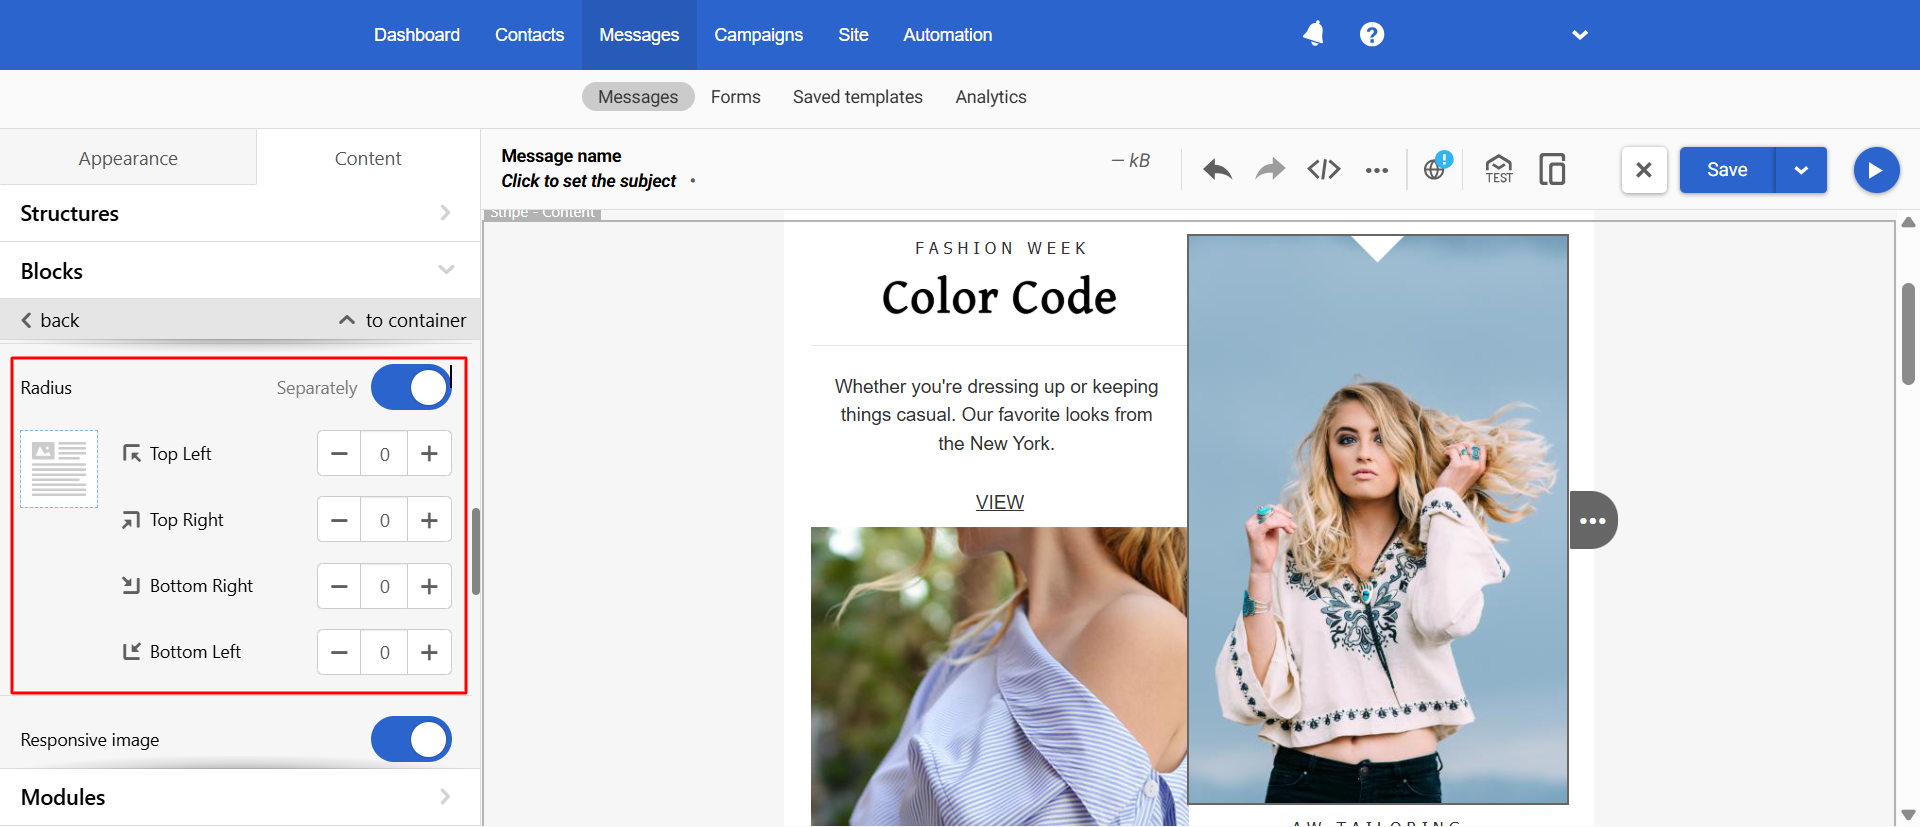Expand the Structures section
The image size is (1920, 827).
240,213
